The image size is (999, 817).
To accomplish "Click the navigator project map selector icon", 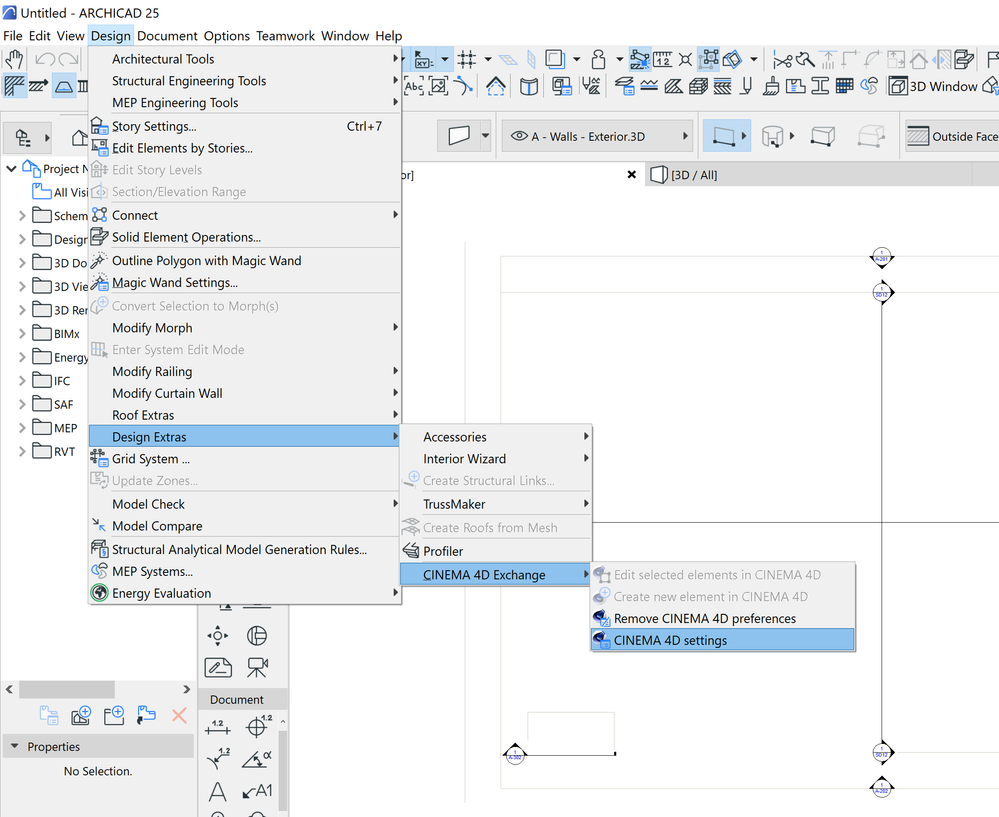I will coord(27,137).
